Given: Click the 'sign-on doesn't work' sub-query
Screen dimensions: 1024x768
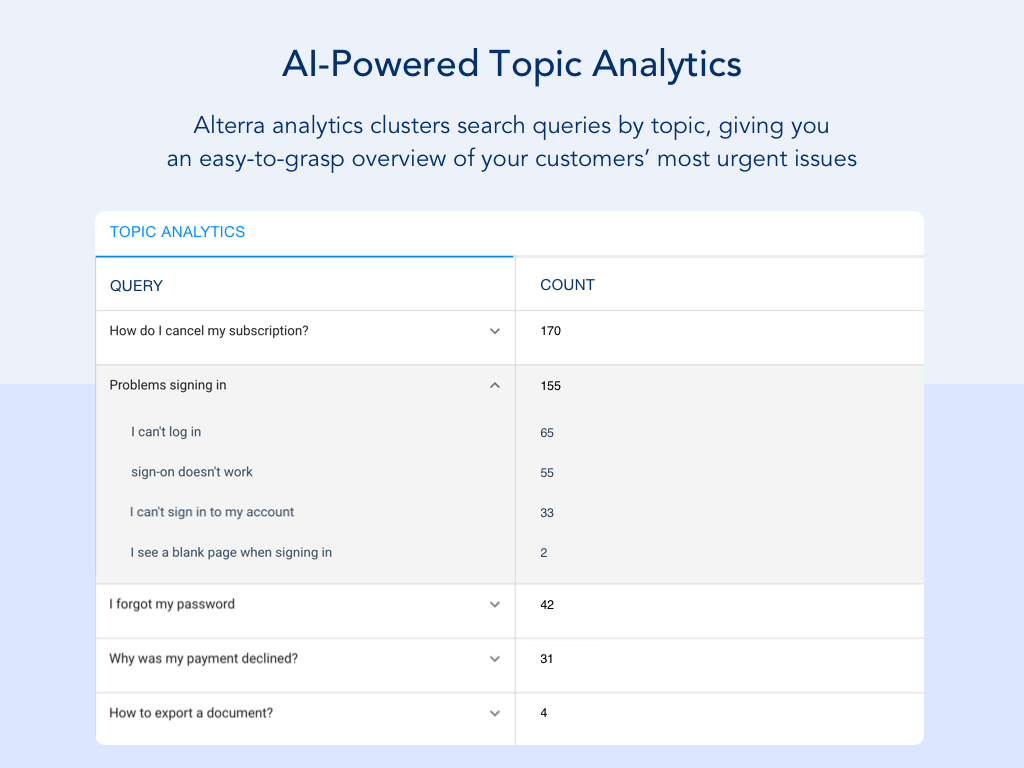Looking at the screenshot, I should tap(192, 472).
